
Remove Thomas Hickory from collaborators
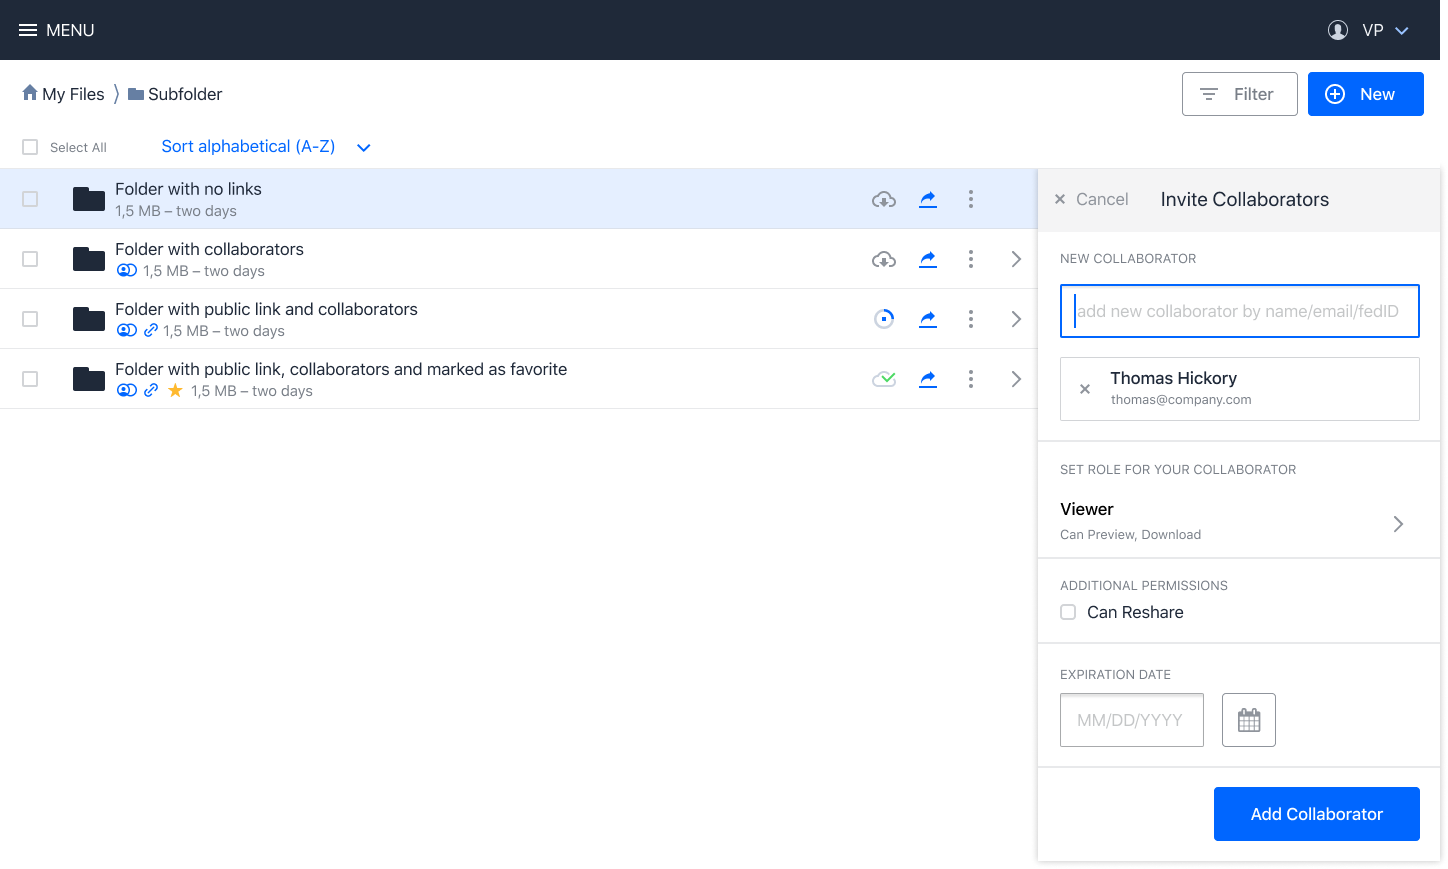(x=1085, y=389)
